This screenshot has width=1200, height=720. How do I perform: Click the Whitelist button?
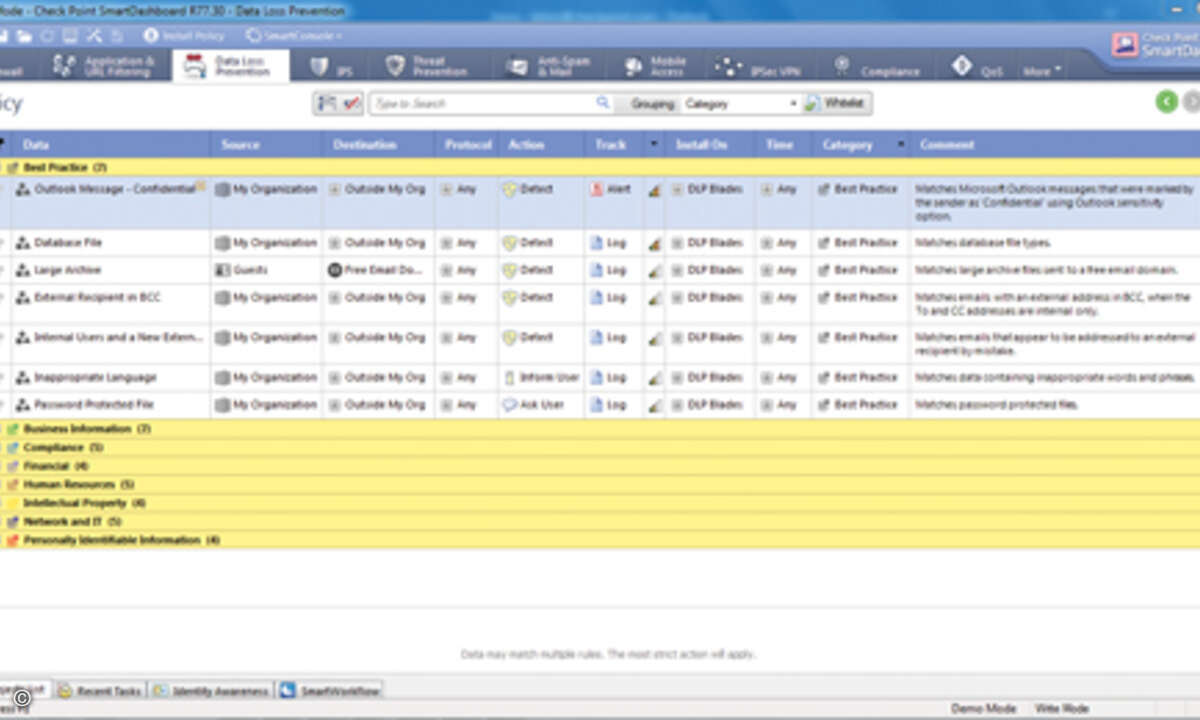837,103
